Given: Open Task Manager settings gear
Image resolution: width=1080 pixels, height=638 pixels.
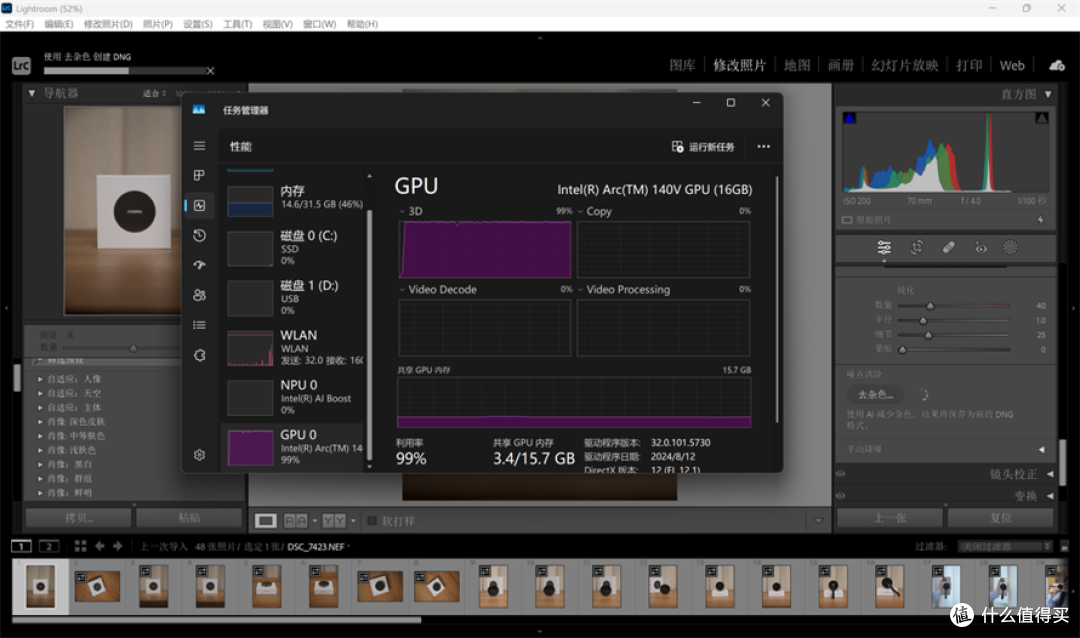Looking at the screenshot, I should click(x=199, y=455).
